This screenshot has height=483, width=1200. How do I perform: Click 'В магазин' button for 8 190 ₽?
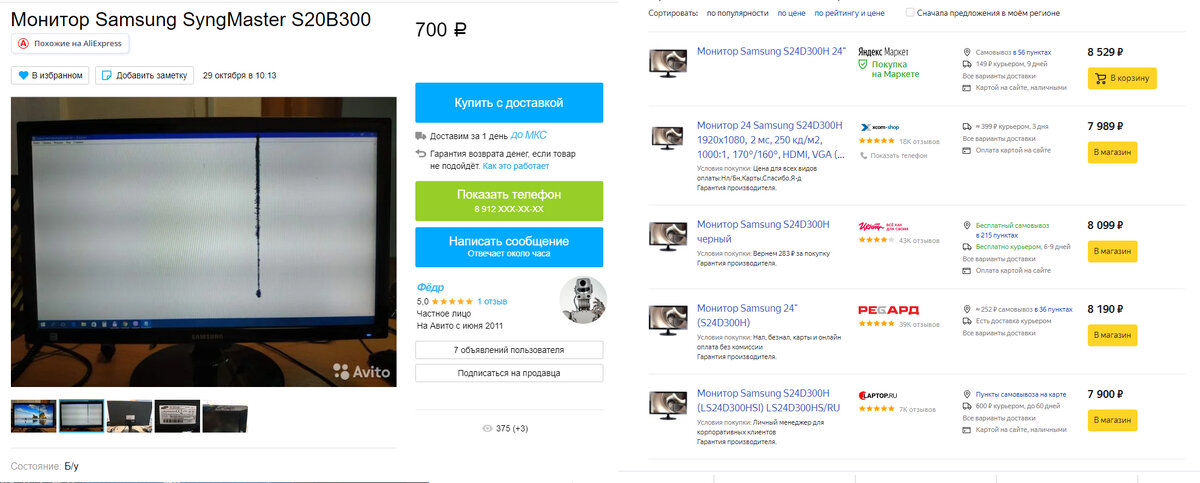click(x=1112, y=334)
